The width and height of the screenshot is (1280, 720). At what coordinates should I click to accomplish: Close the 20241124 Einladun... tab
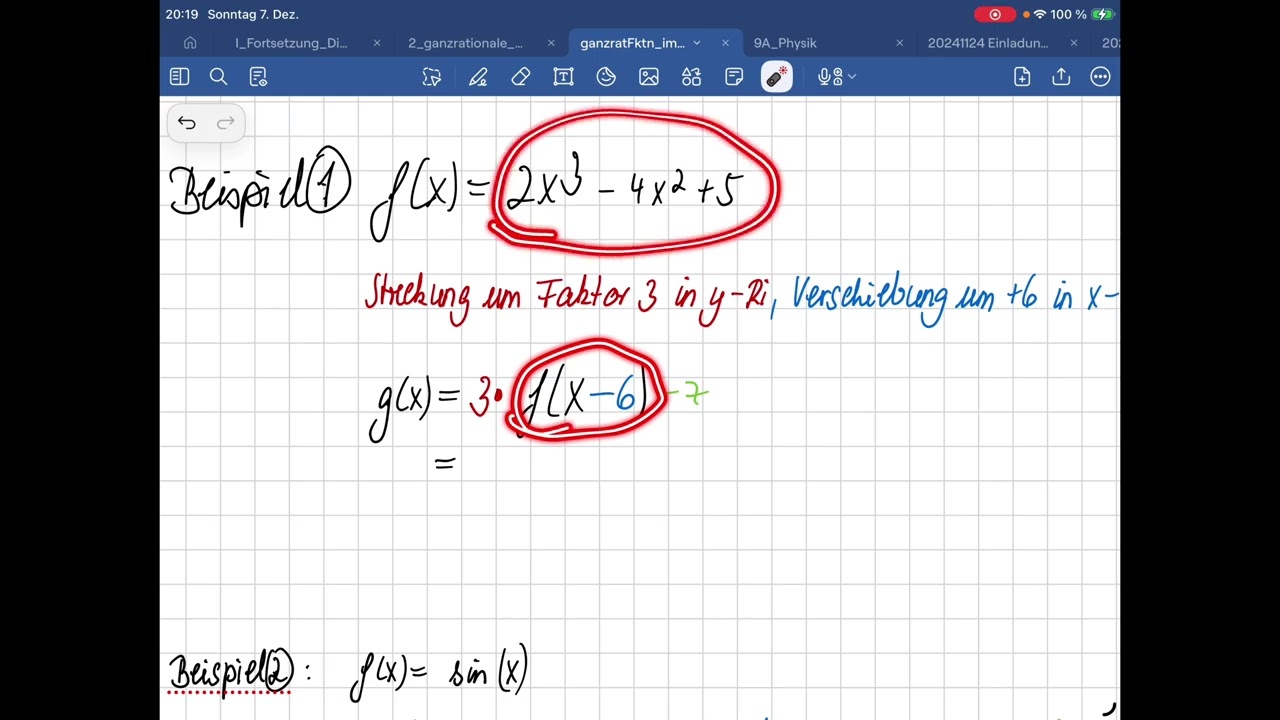(1073, 43)
